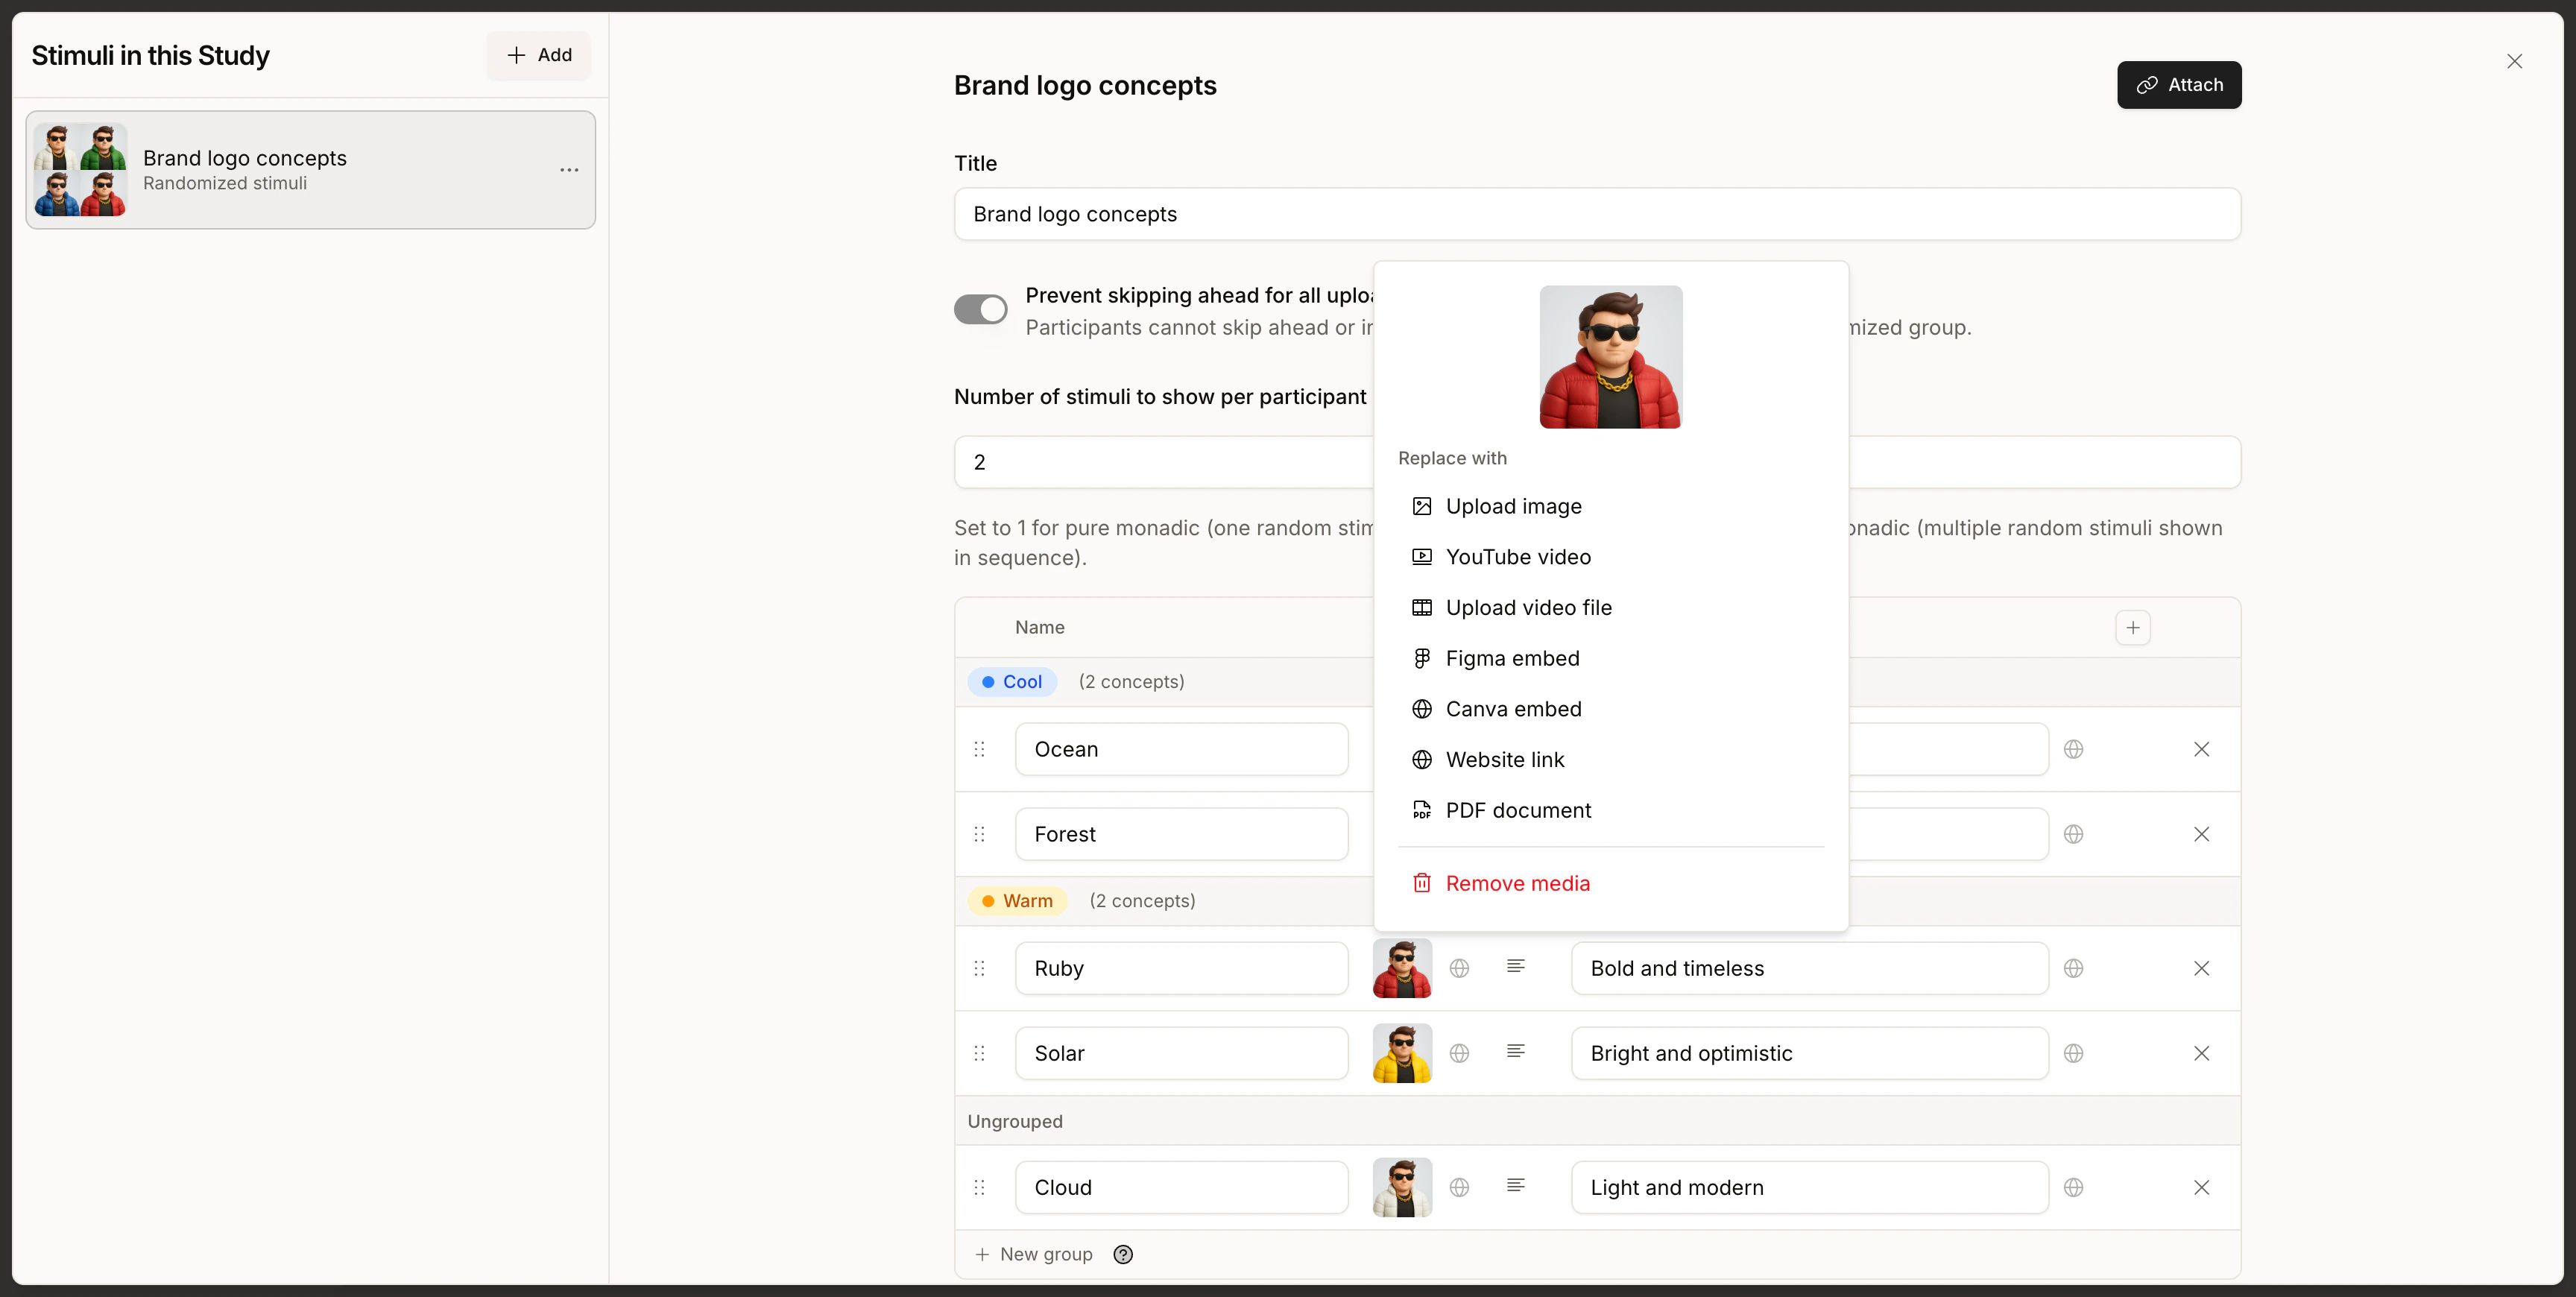Click the Add button in Stimuli panel

[538, 55]
